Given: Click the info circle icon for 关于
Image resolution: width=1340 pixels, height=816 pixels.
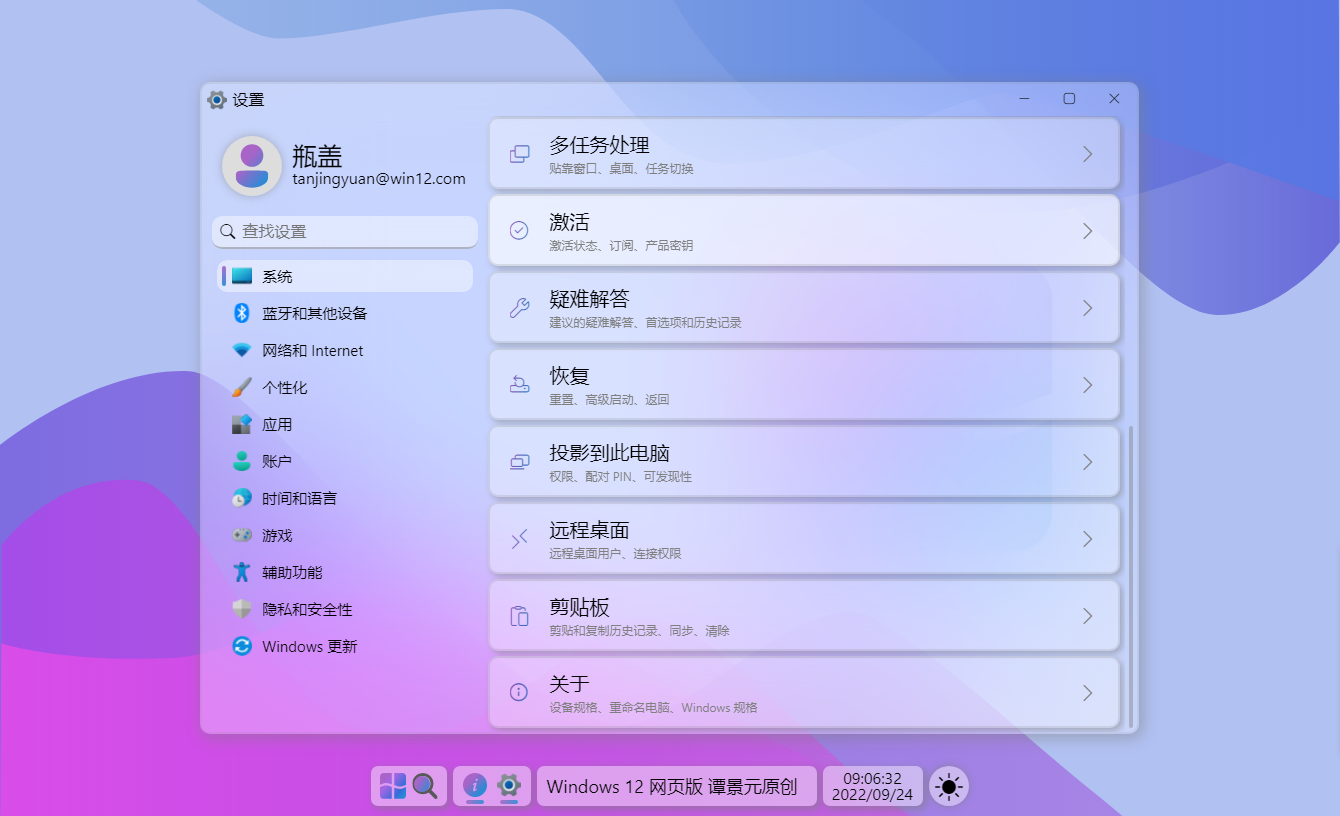Looking at the screenshot, I should point(519,693).
